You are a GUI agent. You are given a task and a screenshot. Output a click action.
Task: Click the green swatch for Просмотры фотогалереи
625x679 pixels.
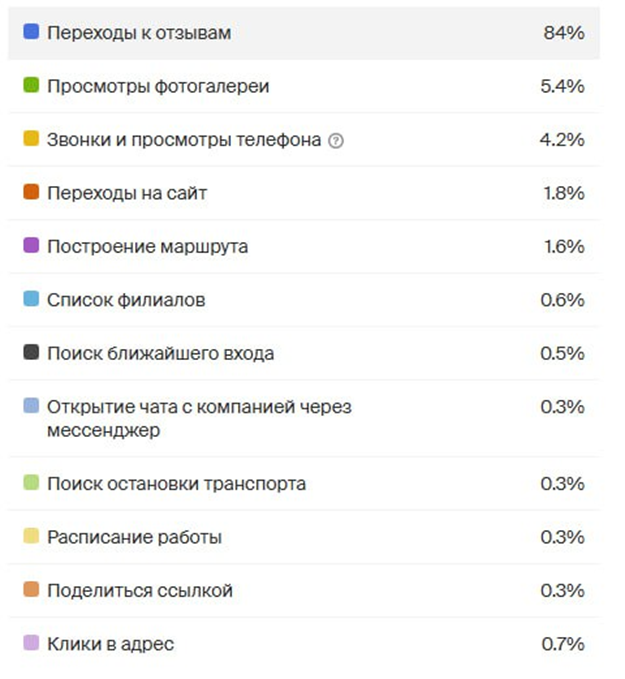31,87
